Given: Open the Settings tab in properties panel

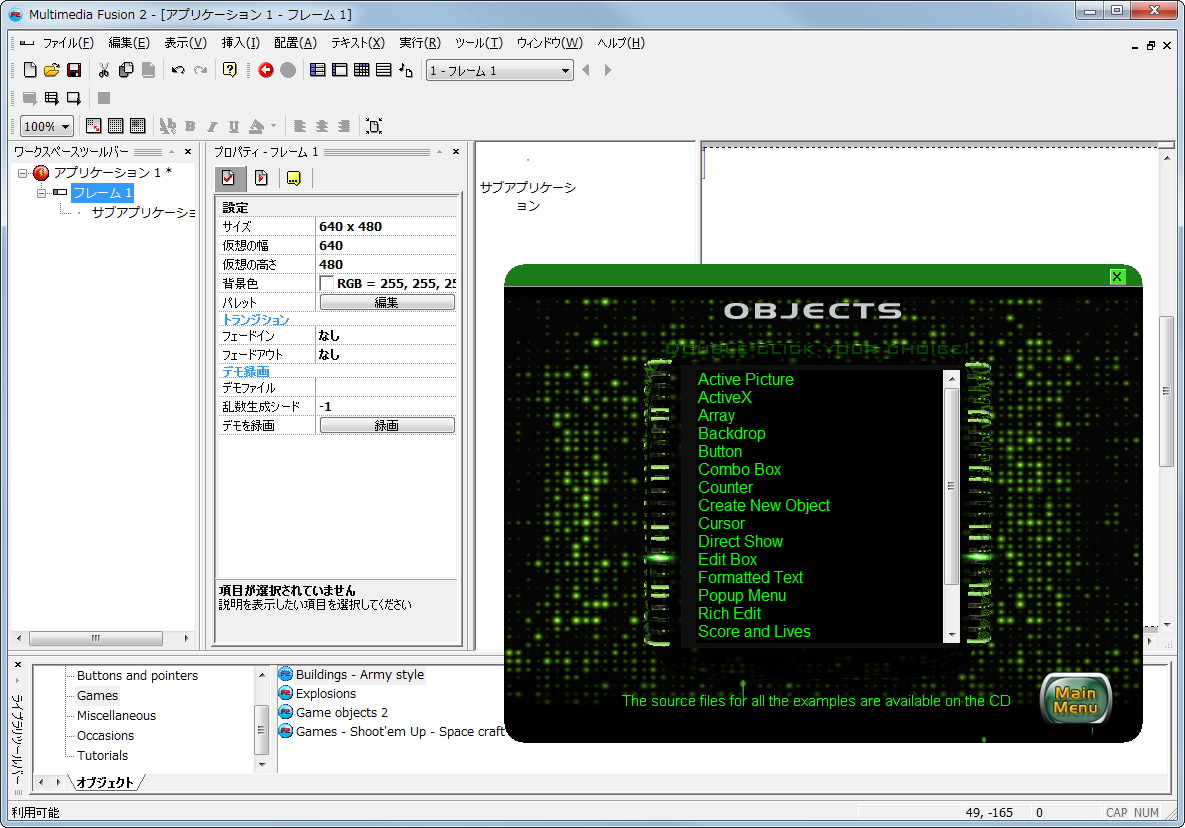Looking at the screenshot, I should (x=228, y=178).
